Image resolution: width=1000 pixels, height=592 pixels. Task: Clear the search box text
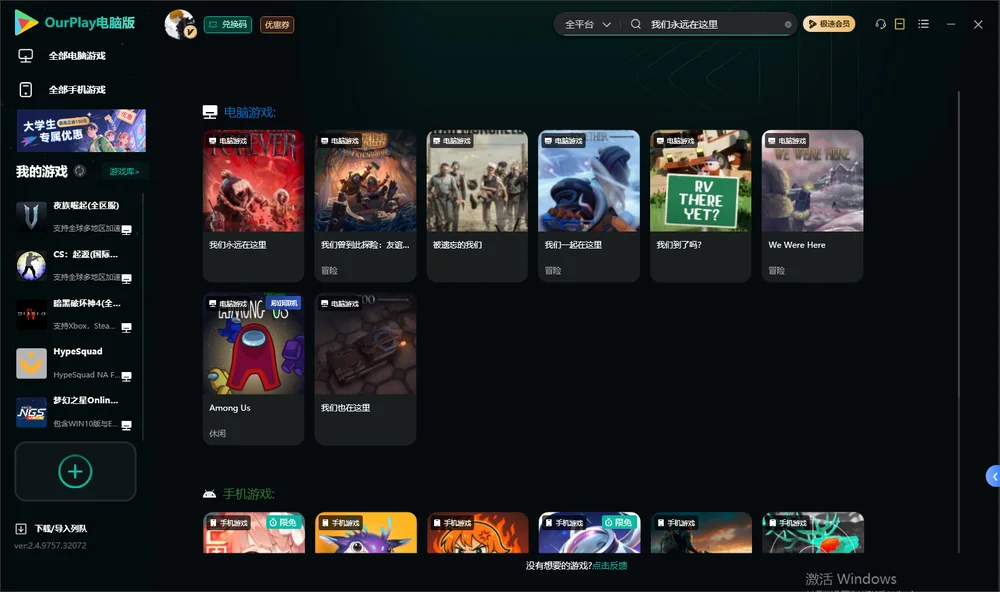788,24
